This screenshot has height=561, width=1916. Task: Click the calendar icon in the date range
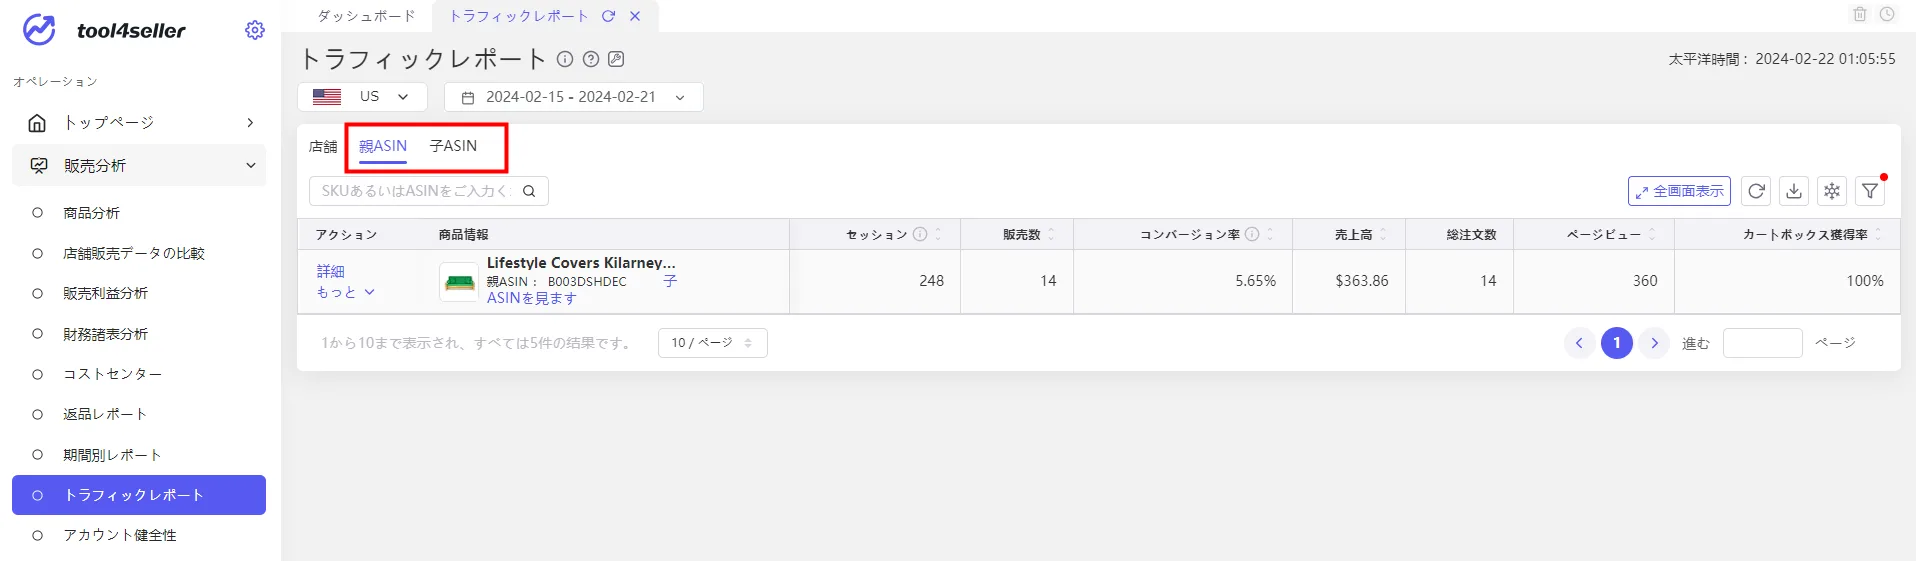(x=467, y=98)
